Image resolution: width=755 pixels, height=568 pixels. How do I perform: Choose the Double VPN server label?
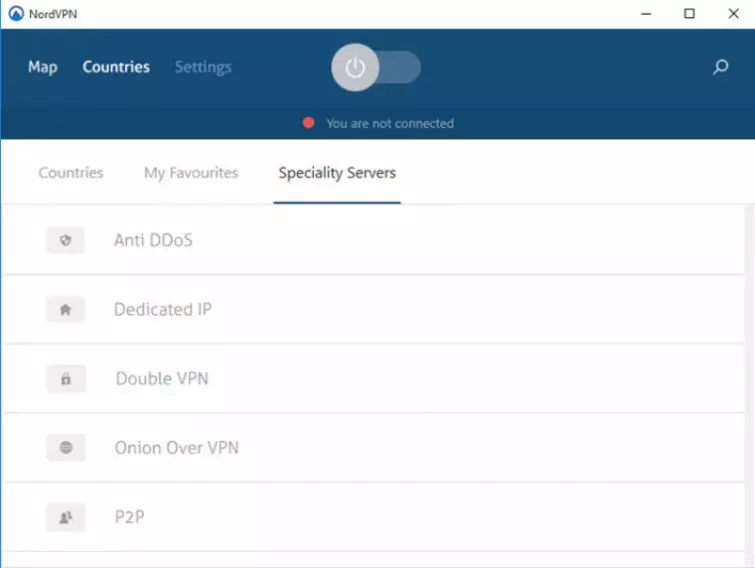click(162, 379)
